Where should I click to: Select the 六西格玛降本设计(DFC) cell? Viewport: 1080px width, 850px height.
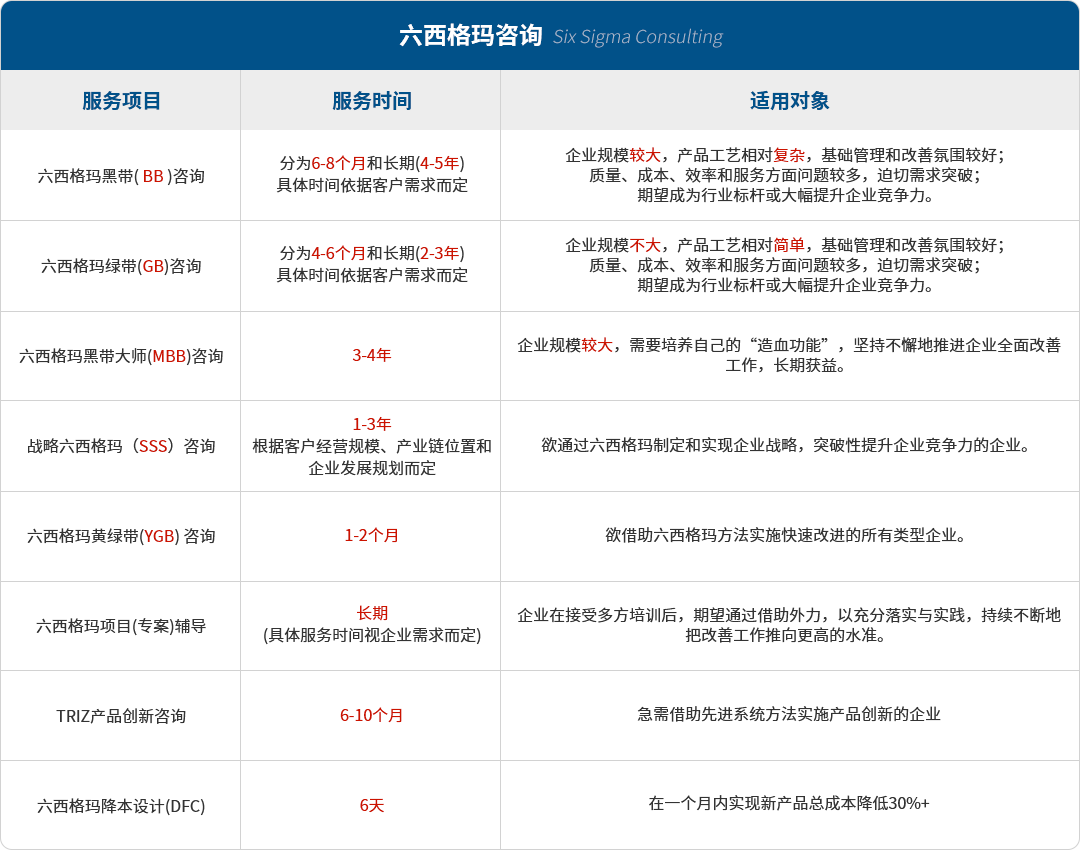coord(121,806)
